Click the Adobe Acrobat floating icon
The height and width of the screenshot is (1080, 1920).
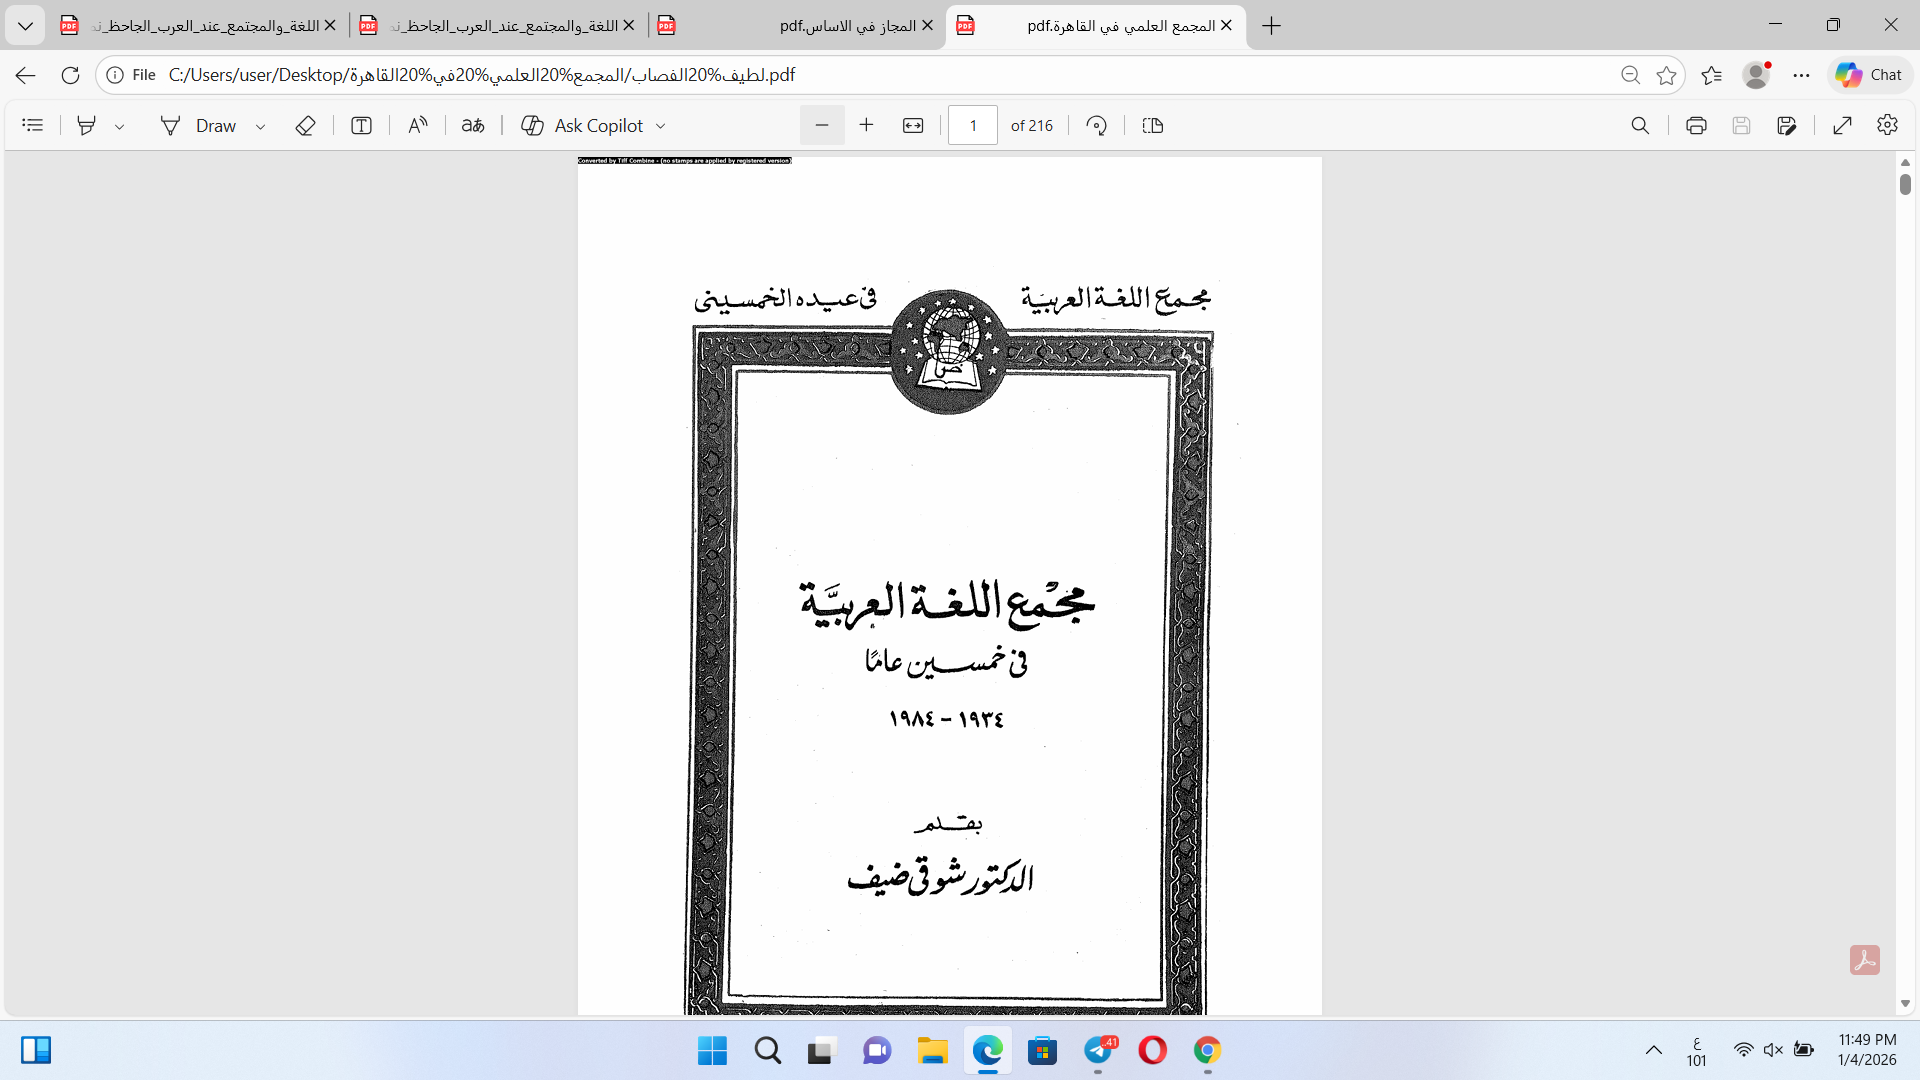click(x=1864, y=960)
